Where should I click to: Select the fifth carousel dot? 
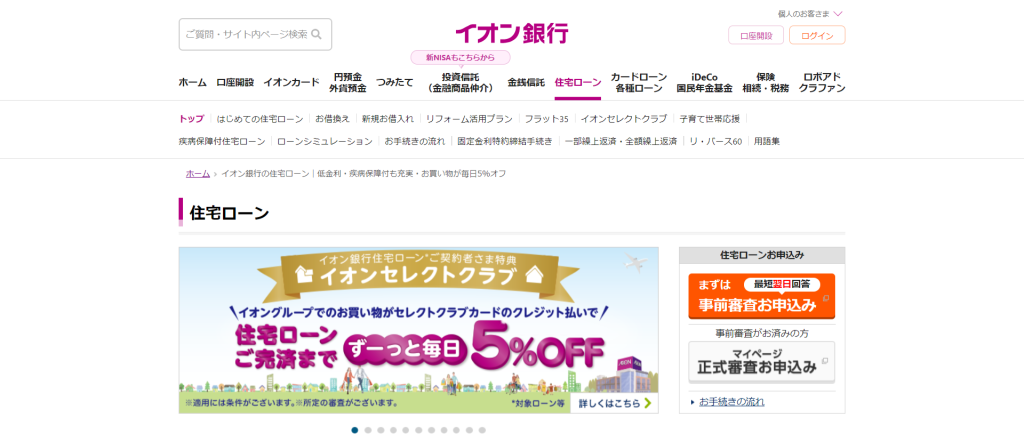(x=406, y=431)
